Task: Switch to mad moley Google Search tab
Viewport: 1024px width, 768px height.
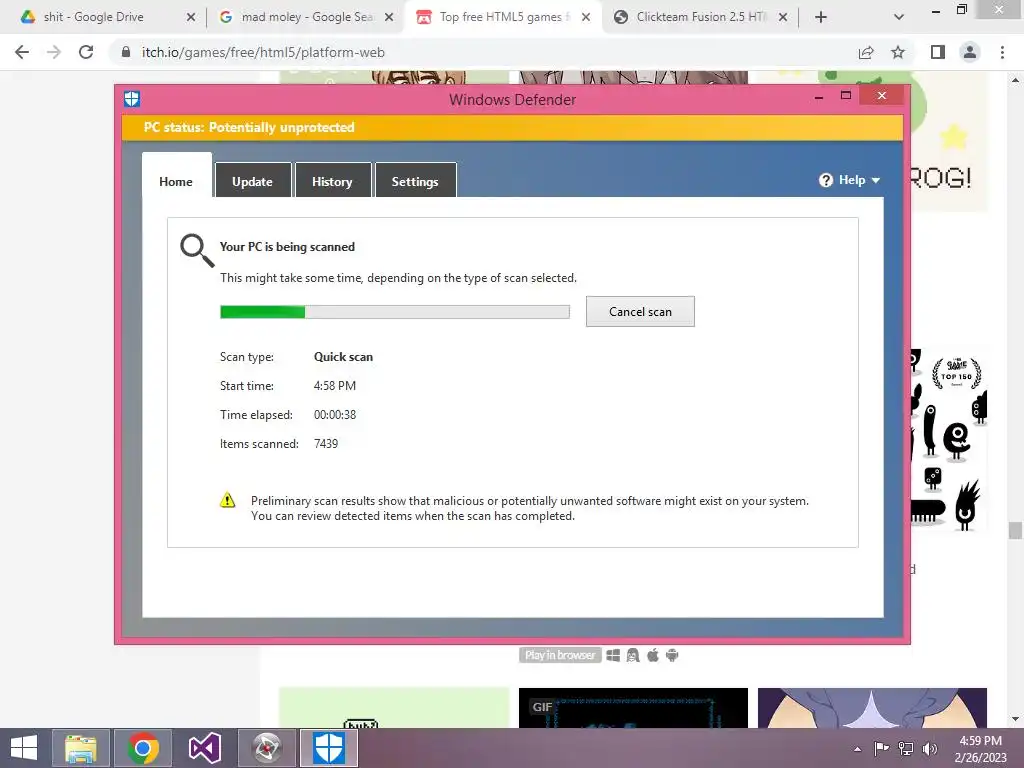Action: pos(304,17)
